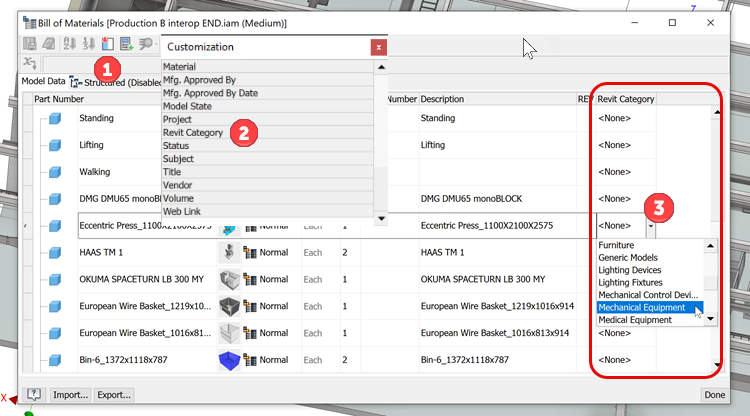
Task: Click the Customization list scroll-down arrow
Action: 381,219
